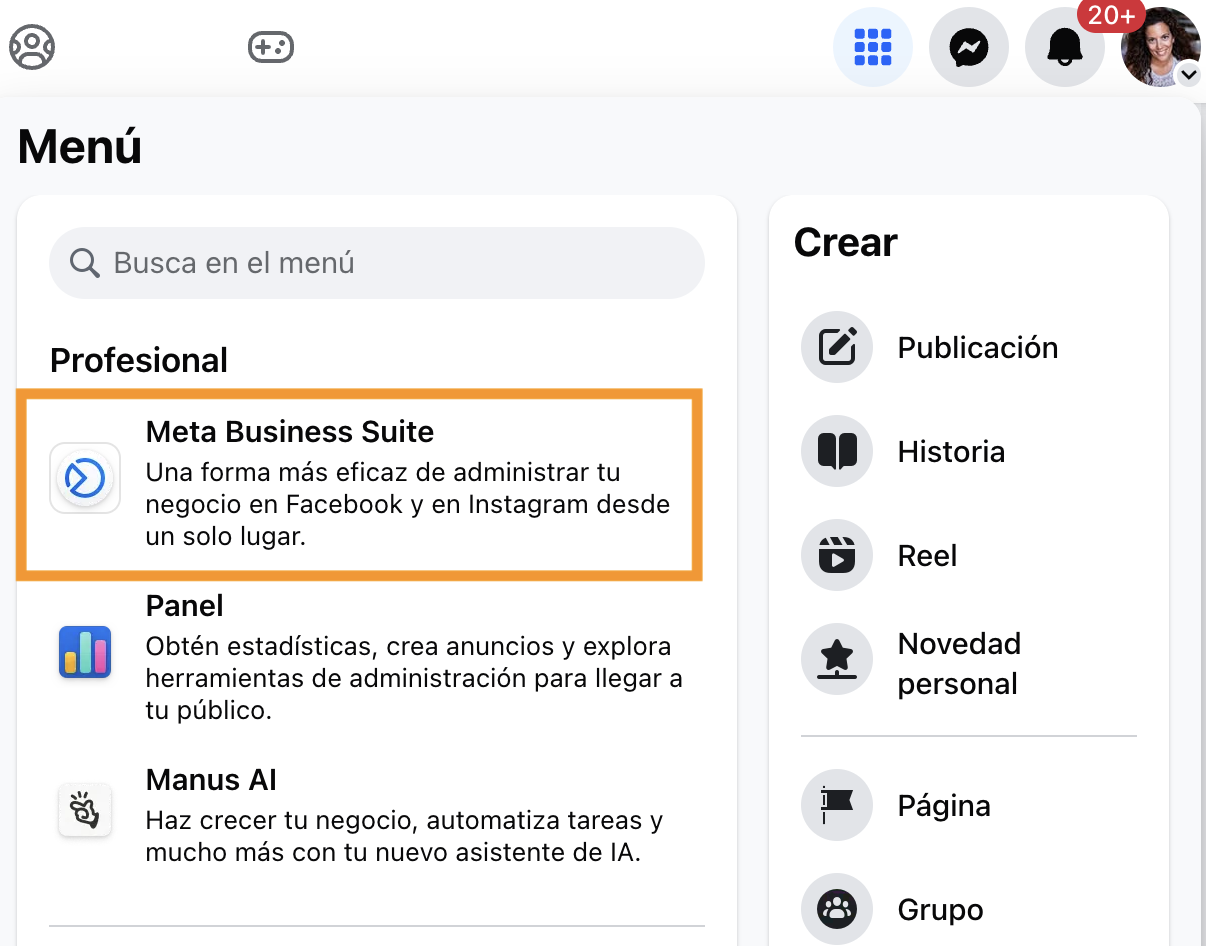Click the magnifier icon in menu search
This screenshot has height=946, width=1206.
85,263
